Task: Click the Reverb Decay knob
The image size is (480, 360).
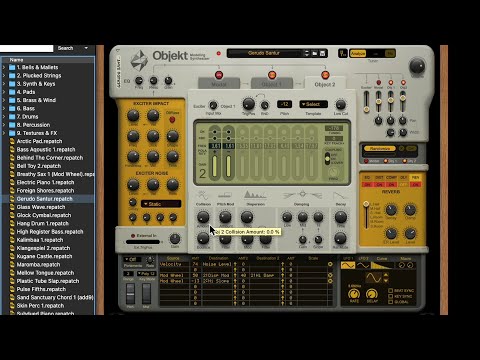Action: coord(391,210)
